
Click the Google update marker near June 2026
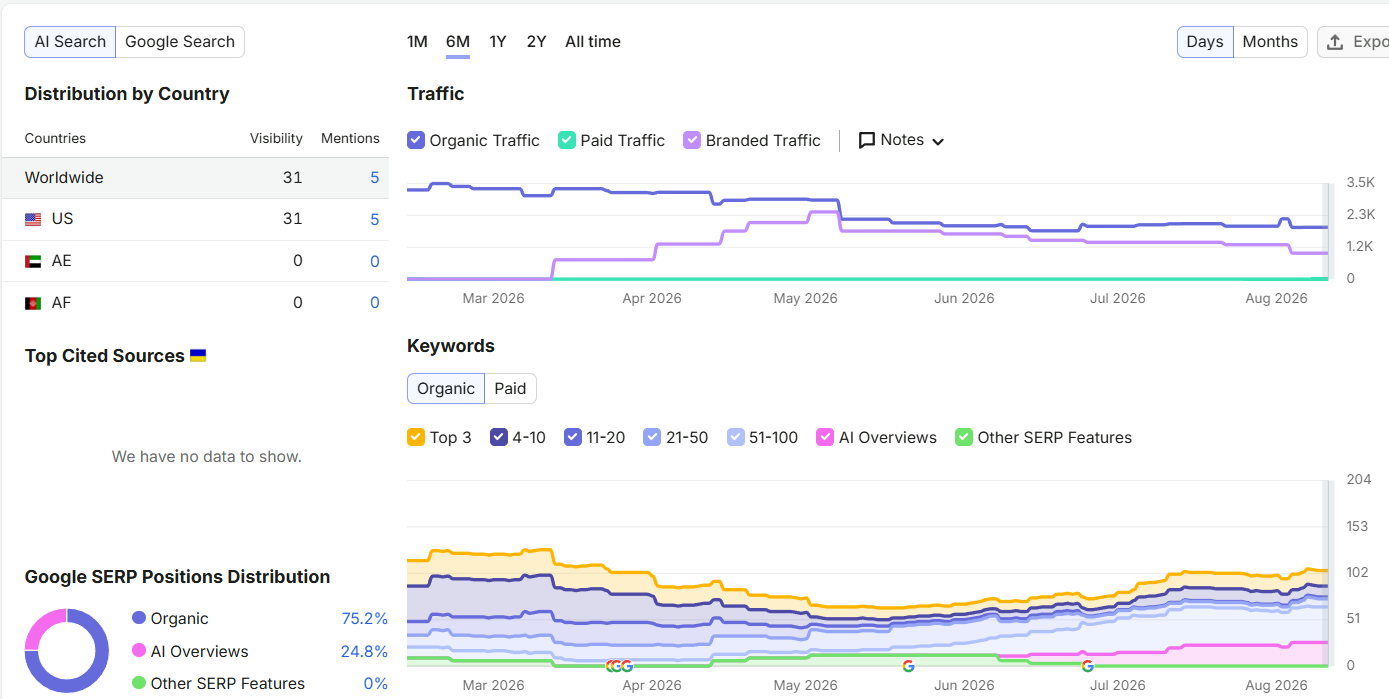click(x=908, y=665)
